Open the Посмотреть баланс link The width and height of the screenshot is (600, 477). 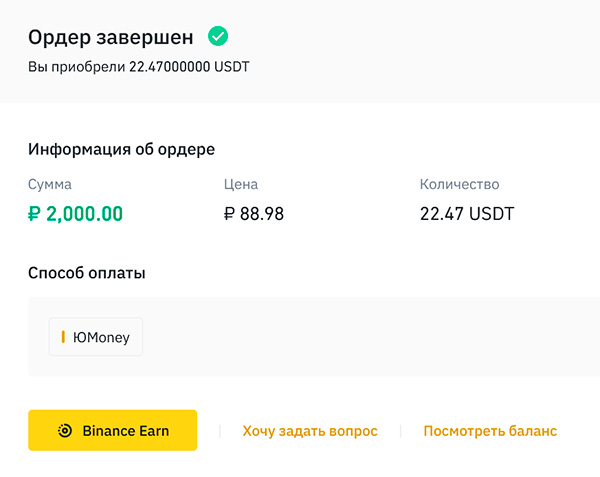click(x=490, y=431)
